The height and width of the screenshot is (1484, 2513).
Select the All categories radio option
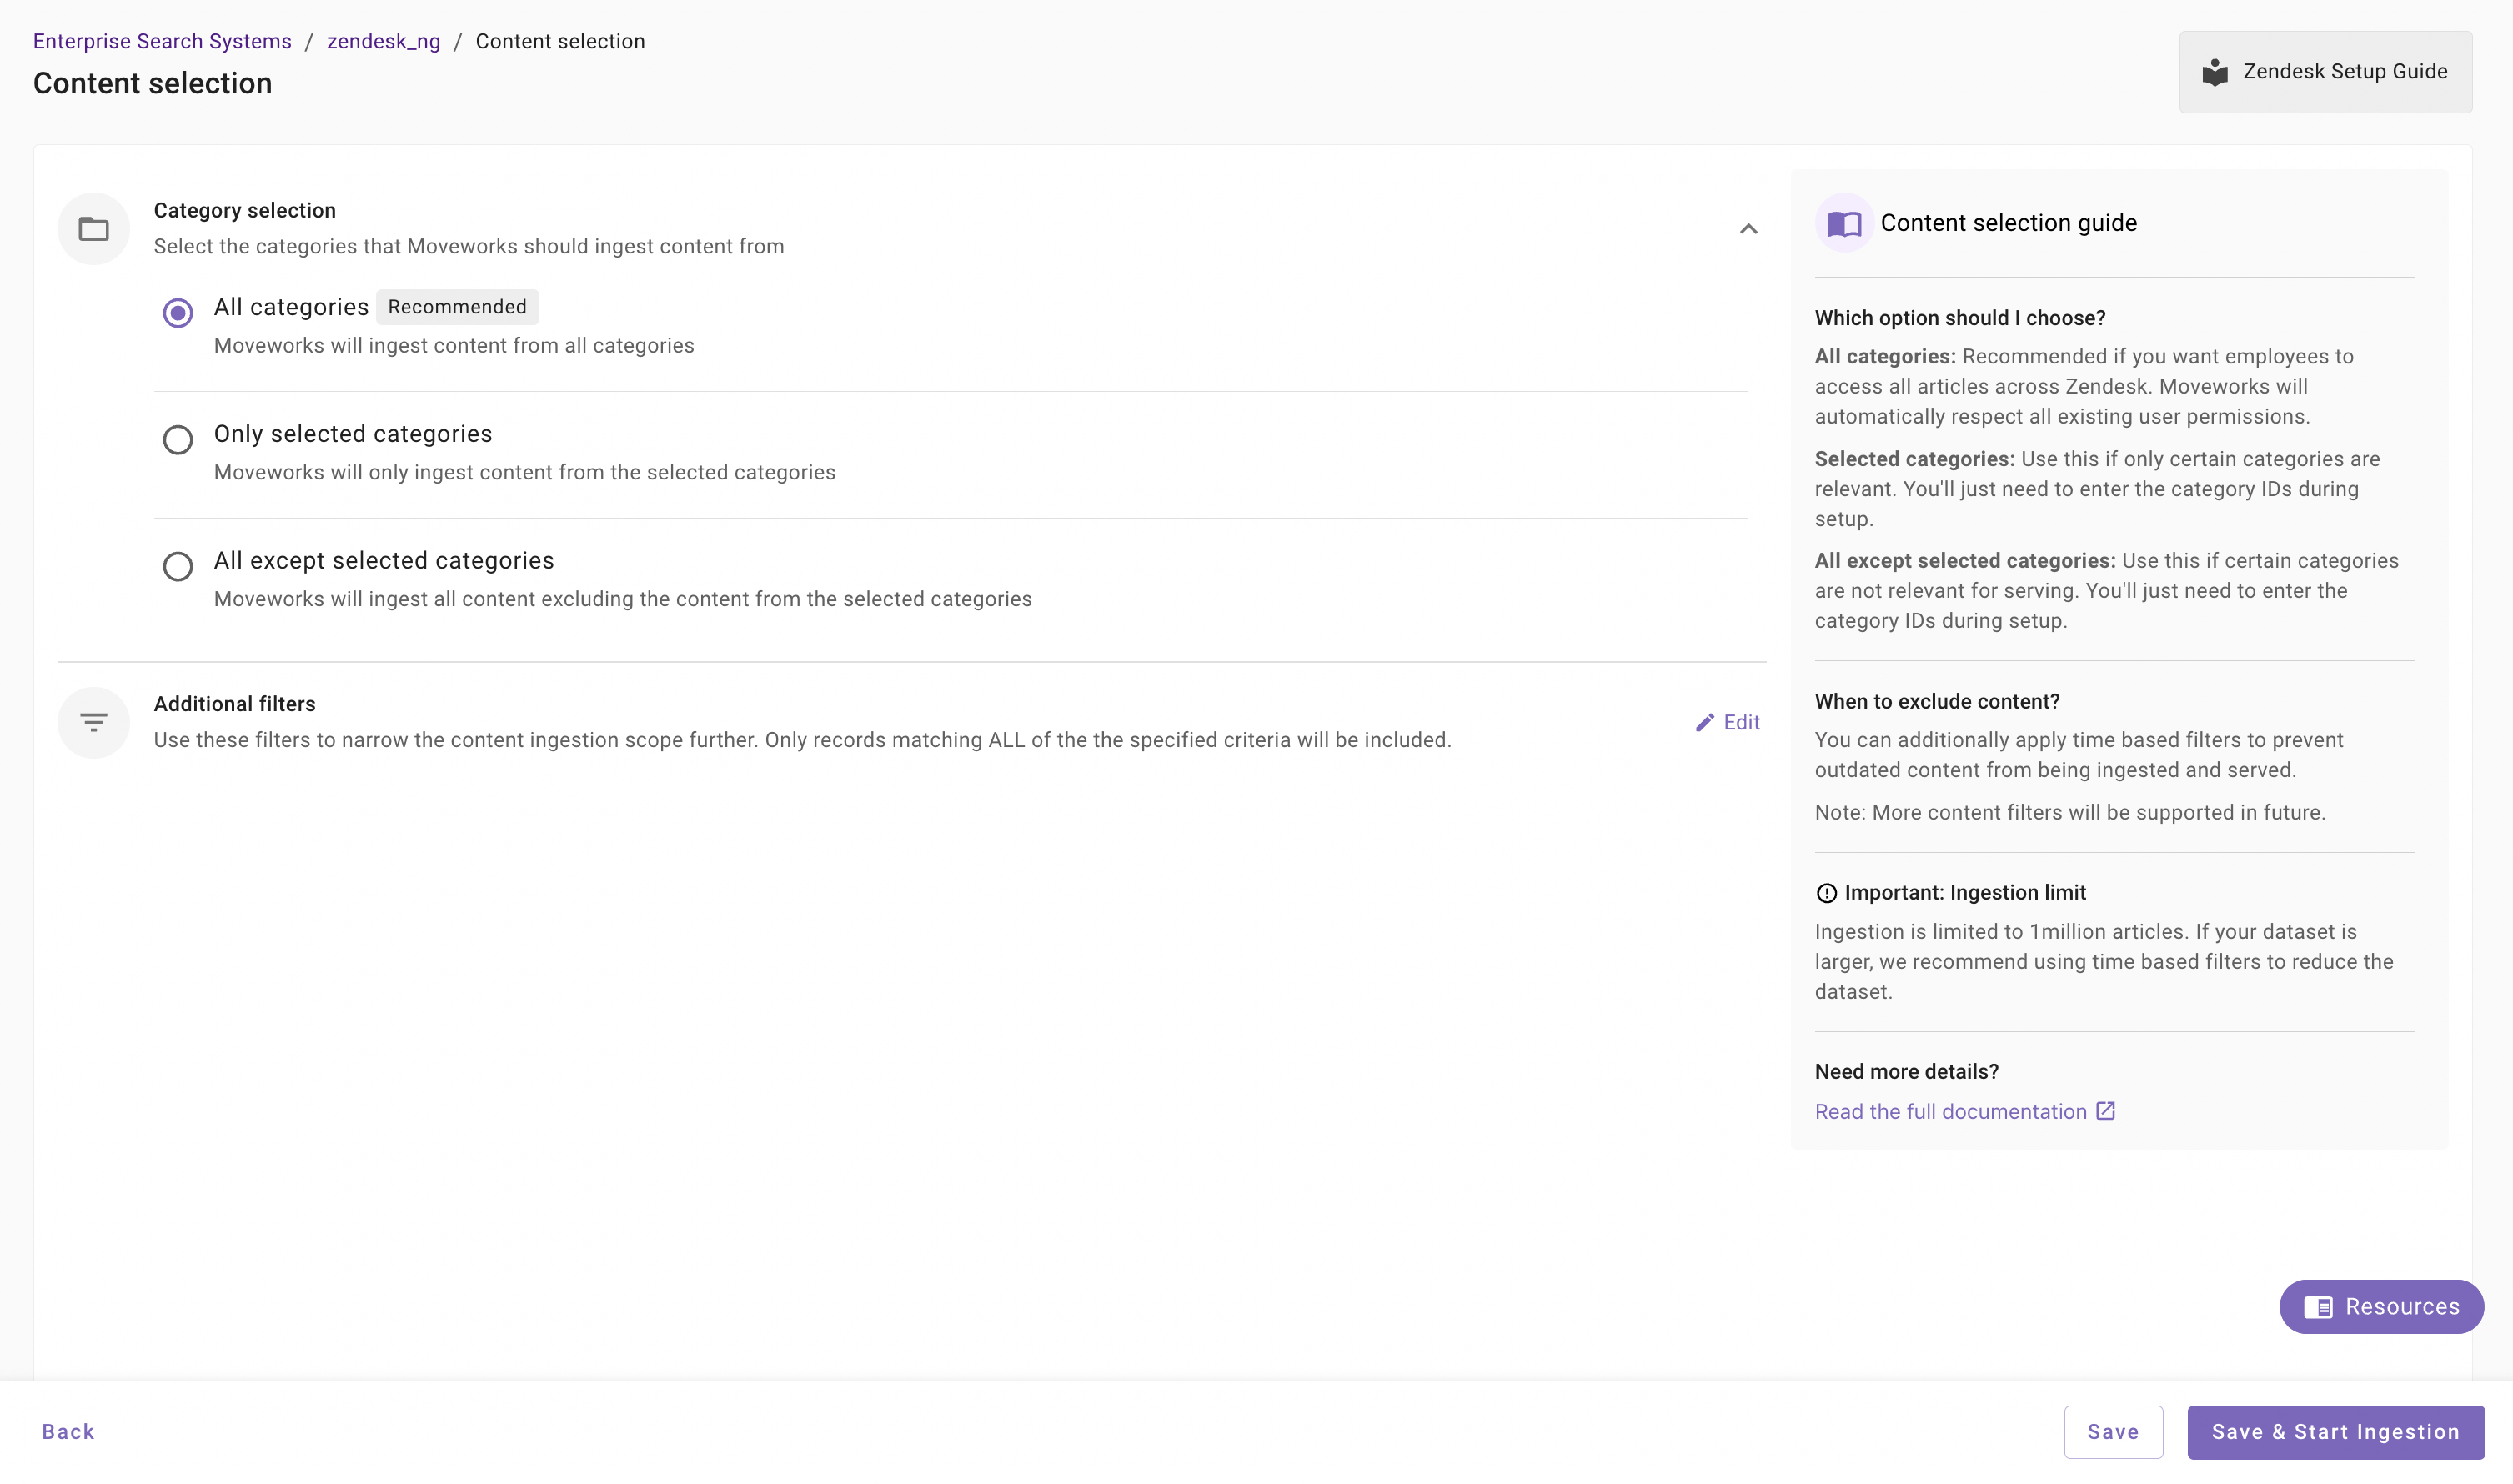(178, 313)
